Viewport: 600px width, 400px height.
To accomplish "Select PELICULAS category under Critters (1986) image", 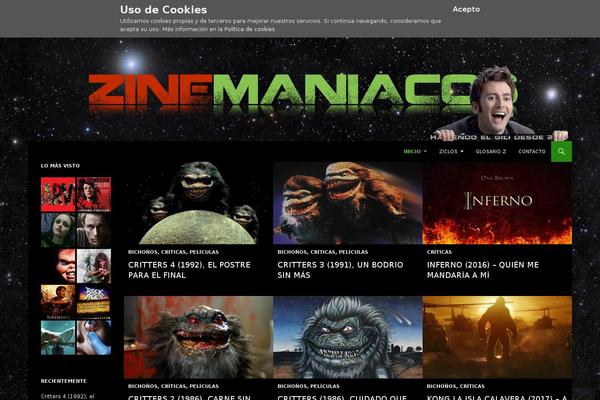I will pyautogui.click(x=324, y=386).
